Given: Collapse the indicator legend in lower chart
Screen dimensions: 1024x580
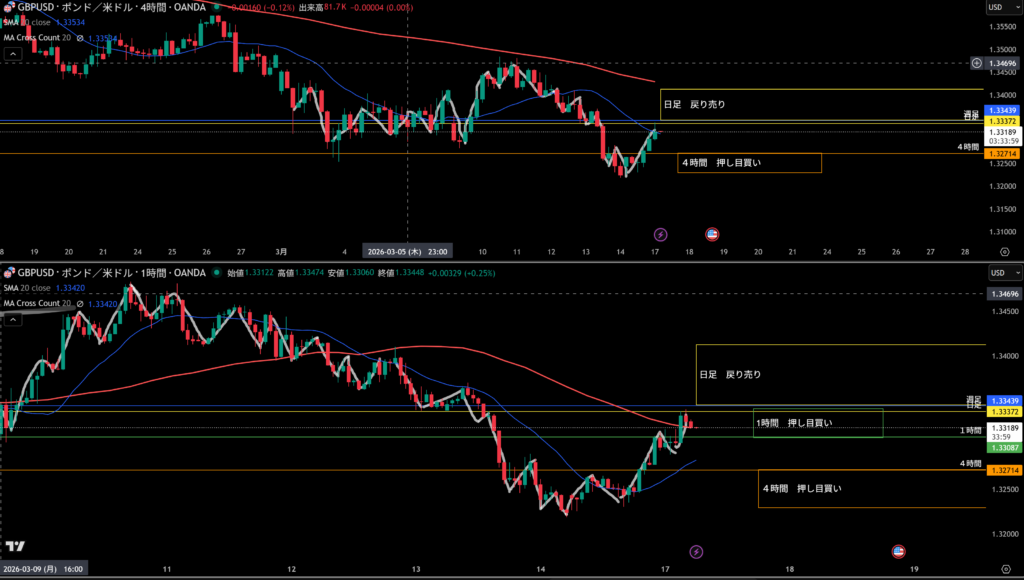Looking at the screenshot, I should click(11, 319).
